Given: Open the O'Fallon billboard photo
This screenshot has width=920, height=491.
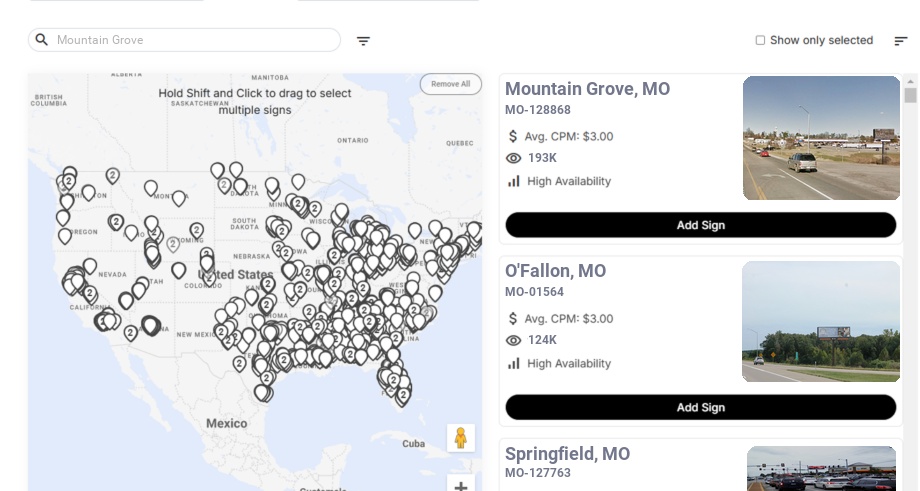Looking at the screenshot, I should tap(821, 322).
